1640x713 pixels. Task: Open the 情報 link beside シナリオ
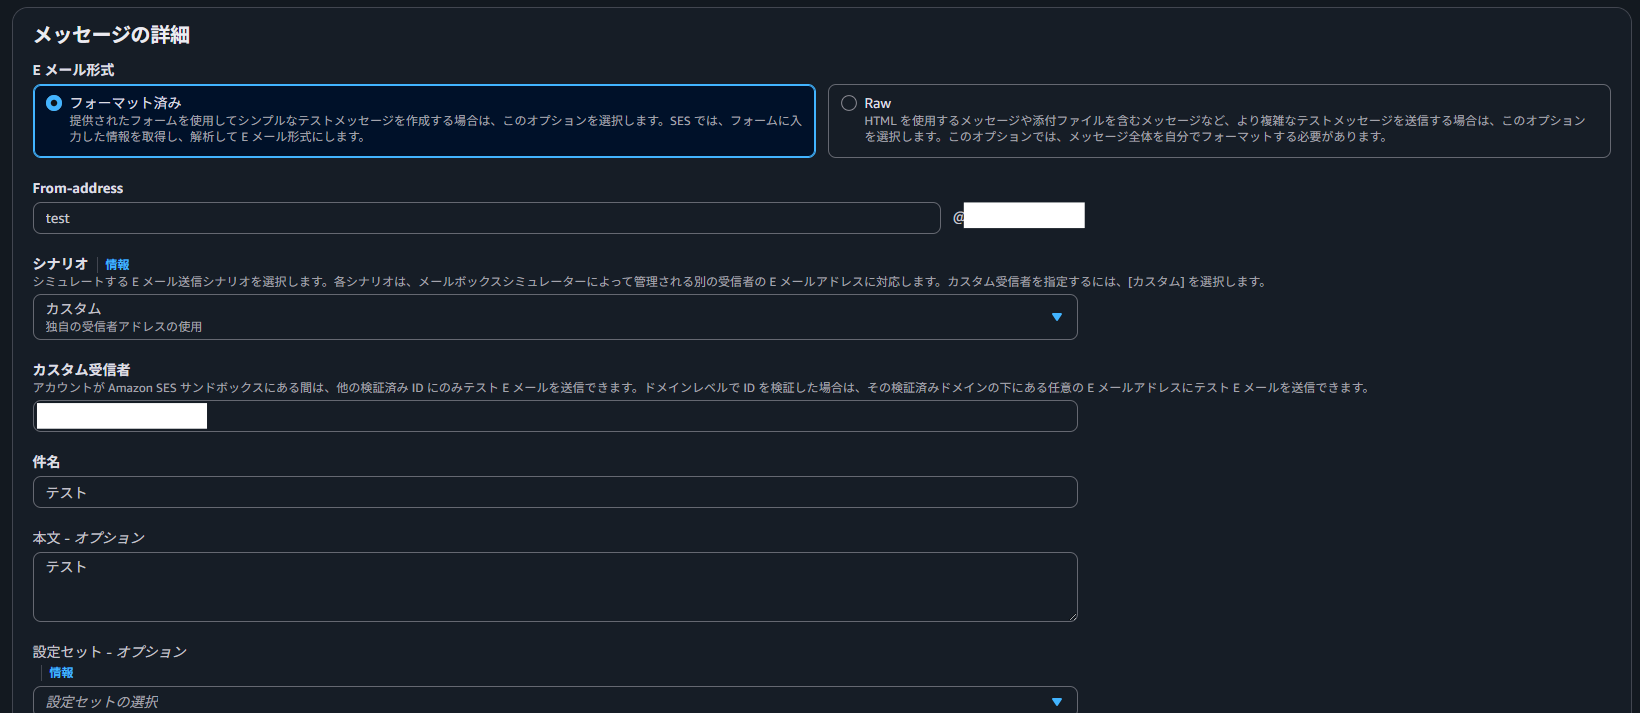point(117,265)
